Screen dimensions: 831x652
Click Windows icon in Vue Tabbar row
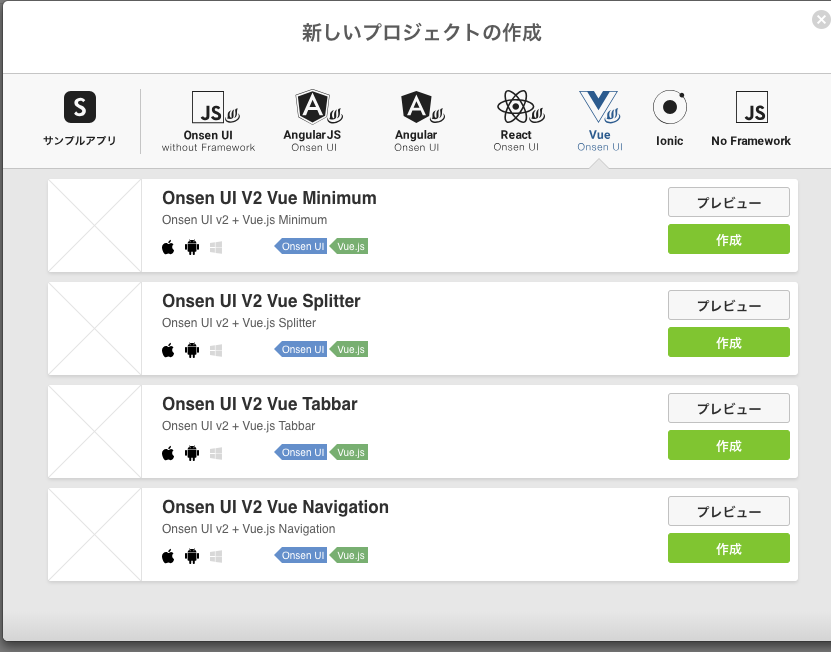[216, 453]
